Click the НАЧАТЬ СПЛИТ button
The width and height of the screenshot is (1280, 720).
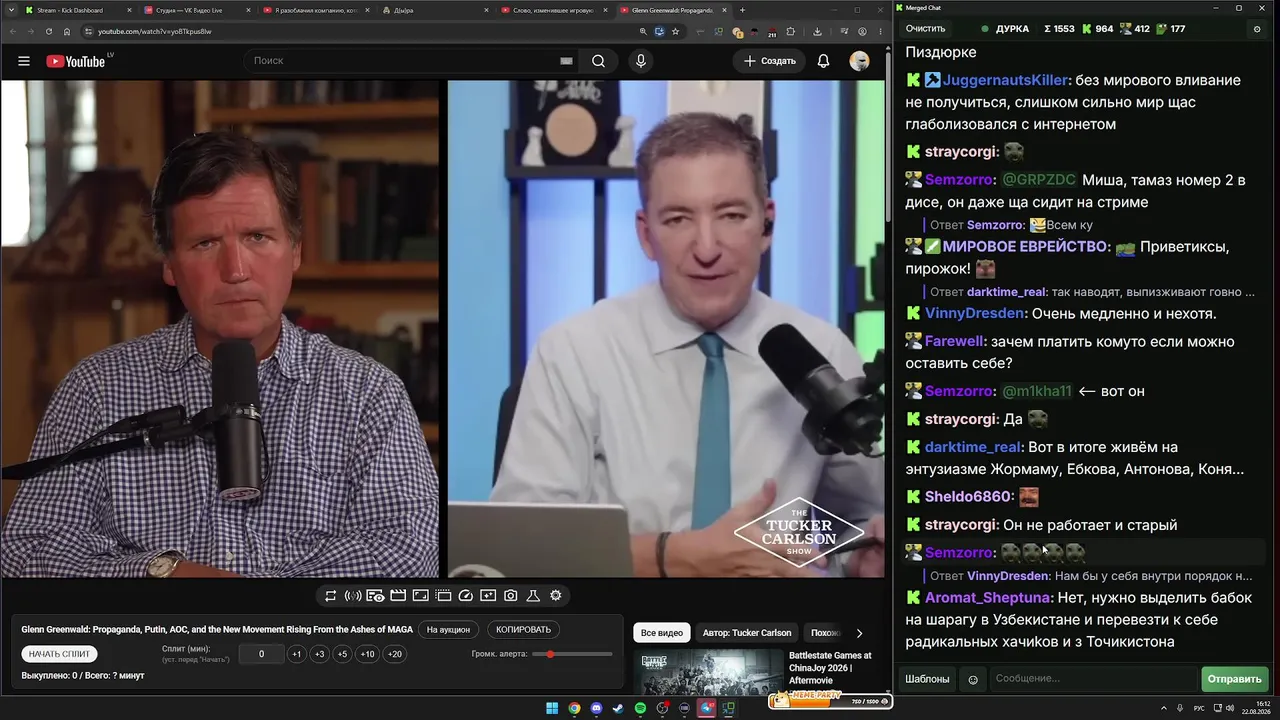pyautogui.click(x=59, y=654)
